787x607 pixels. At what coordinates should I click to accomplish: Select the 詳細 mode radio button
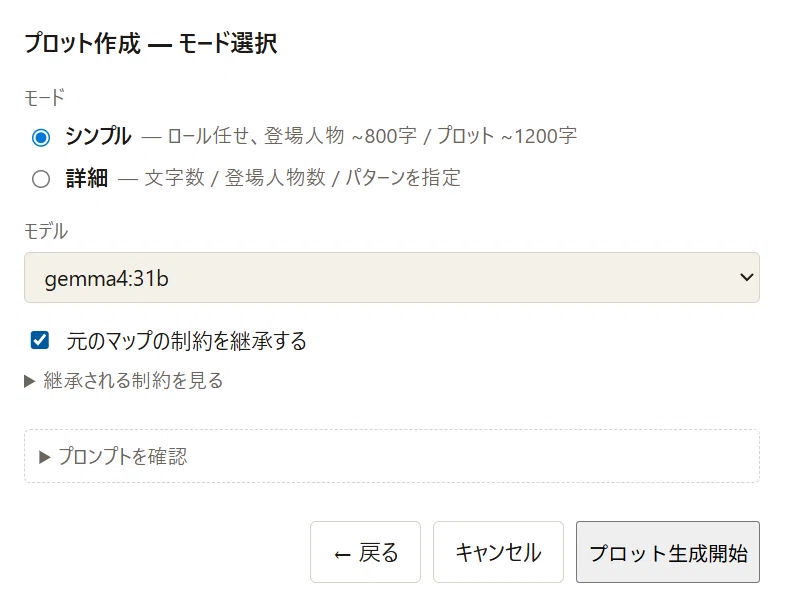pyautogui.click(x=41, y=179)
